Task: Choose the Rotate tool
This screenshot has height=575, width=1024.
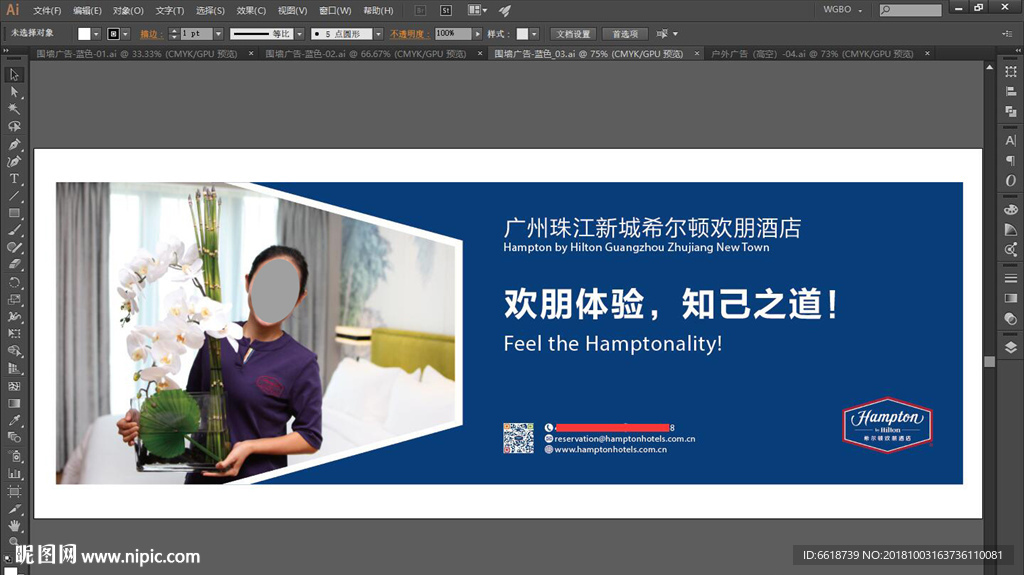Action: pos(14,282)
